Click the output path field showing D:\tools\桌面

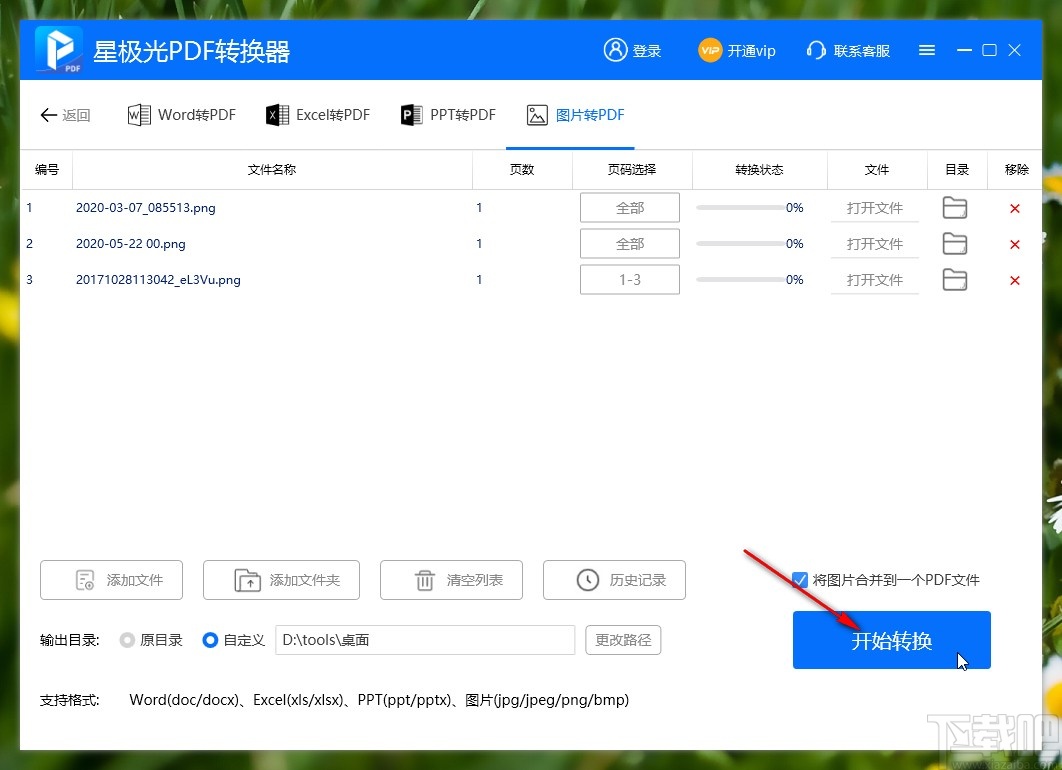tap(424, 640)
